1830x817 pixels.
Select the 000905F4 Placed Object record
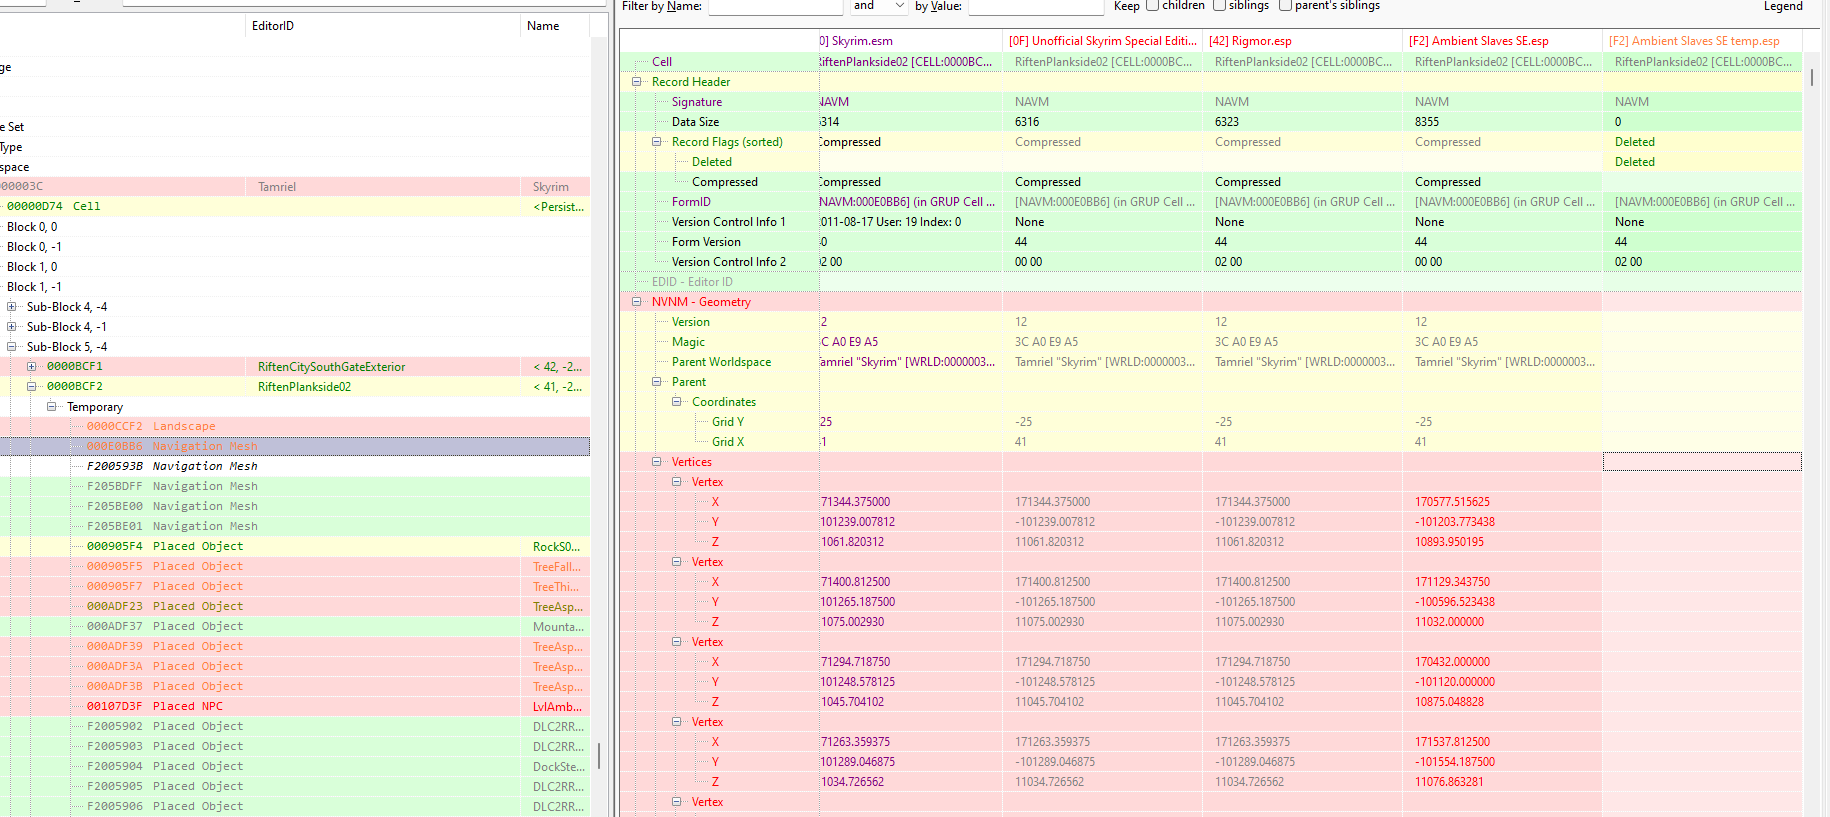295,547
